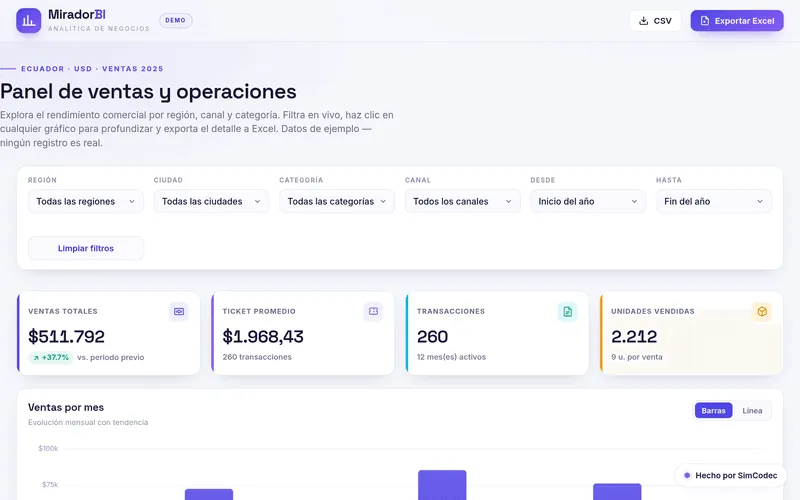This screenshot has width=800, height=500.
Task: Click the $100k axis label
Action: 48,448
